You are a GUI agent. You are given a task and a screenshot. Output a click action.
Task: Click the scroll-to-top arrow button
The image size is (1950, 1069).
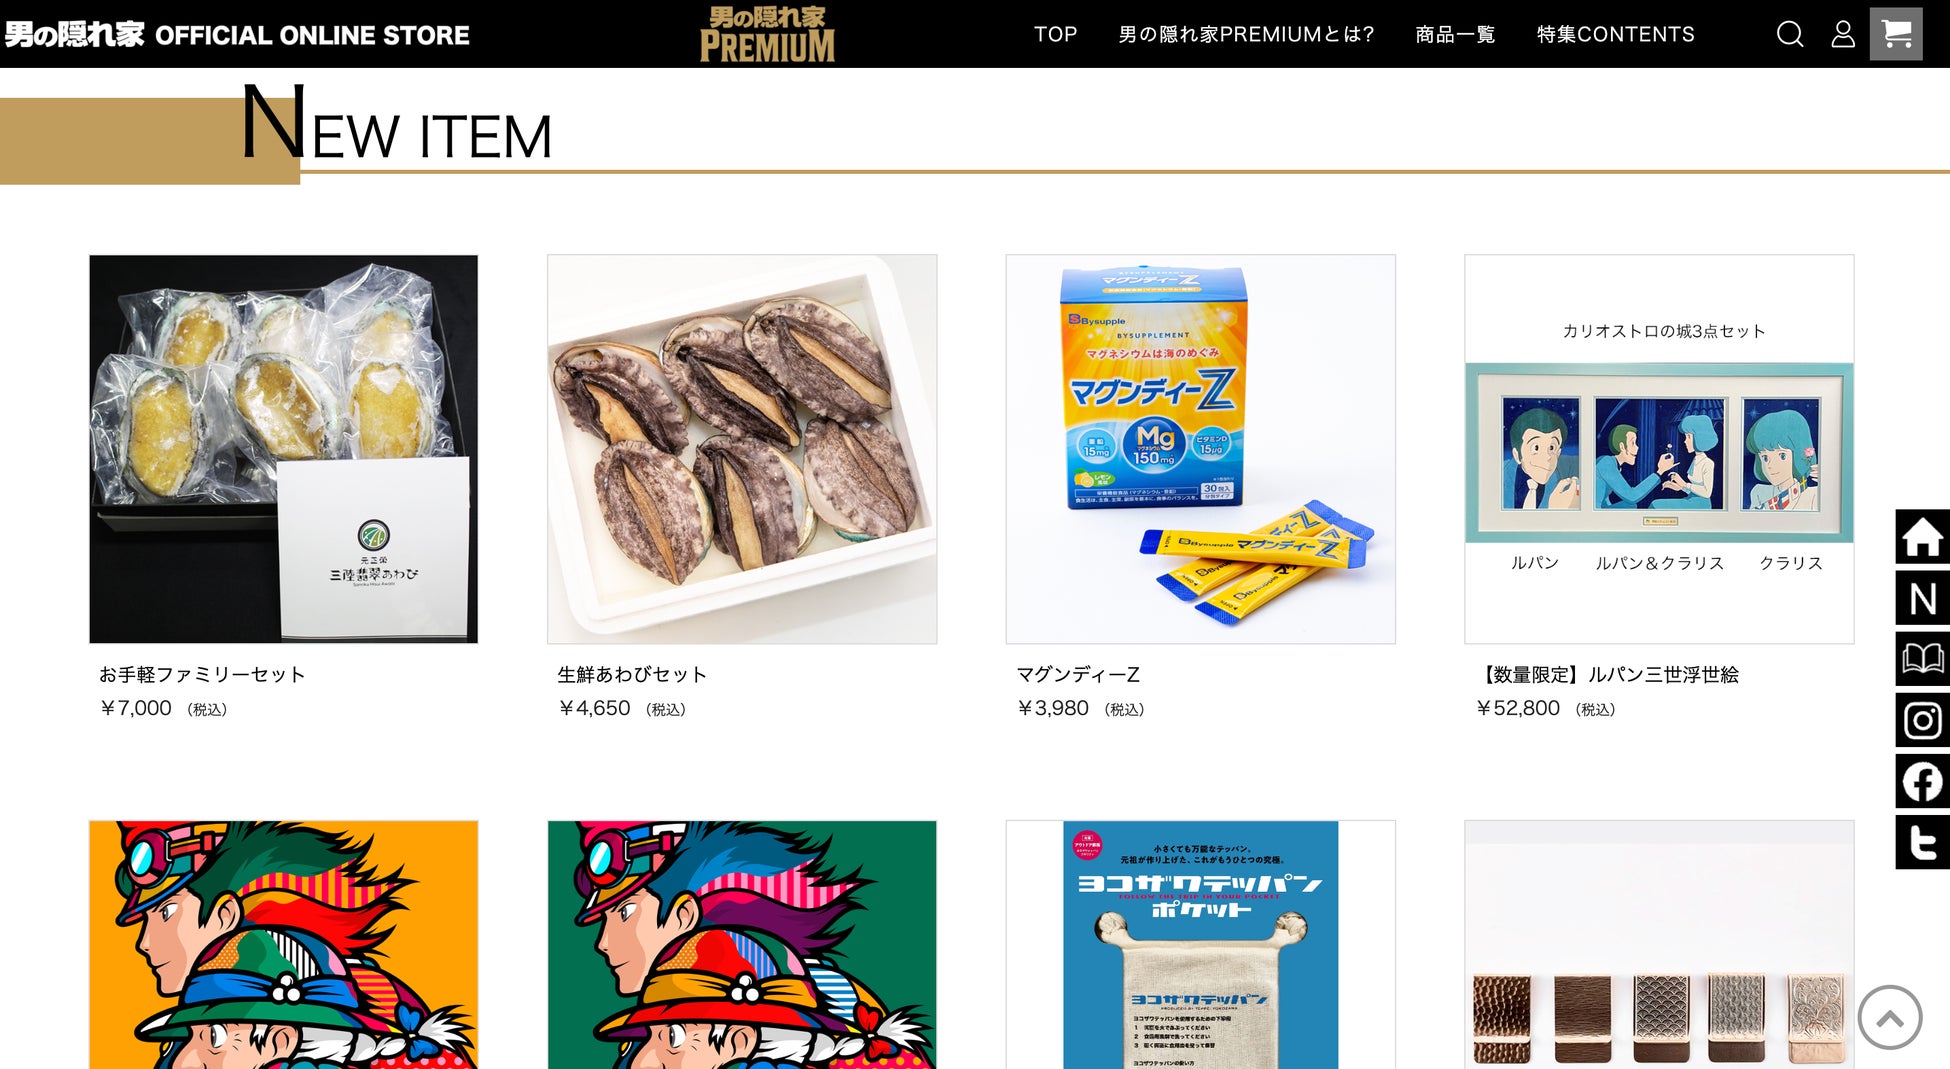click(1889, 1018)
